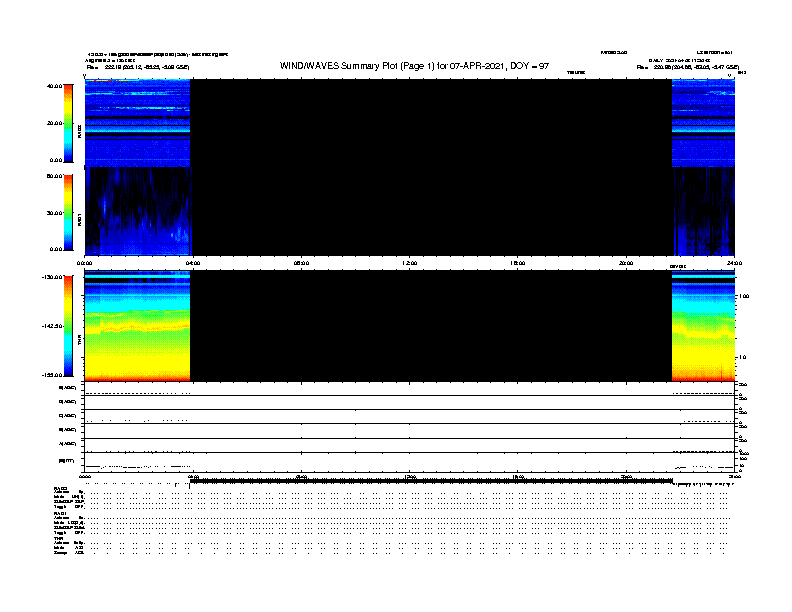Click the TNR intensity color bar
Screen dimensions: 792x612
click(68, 326)
